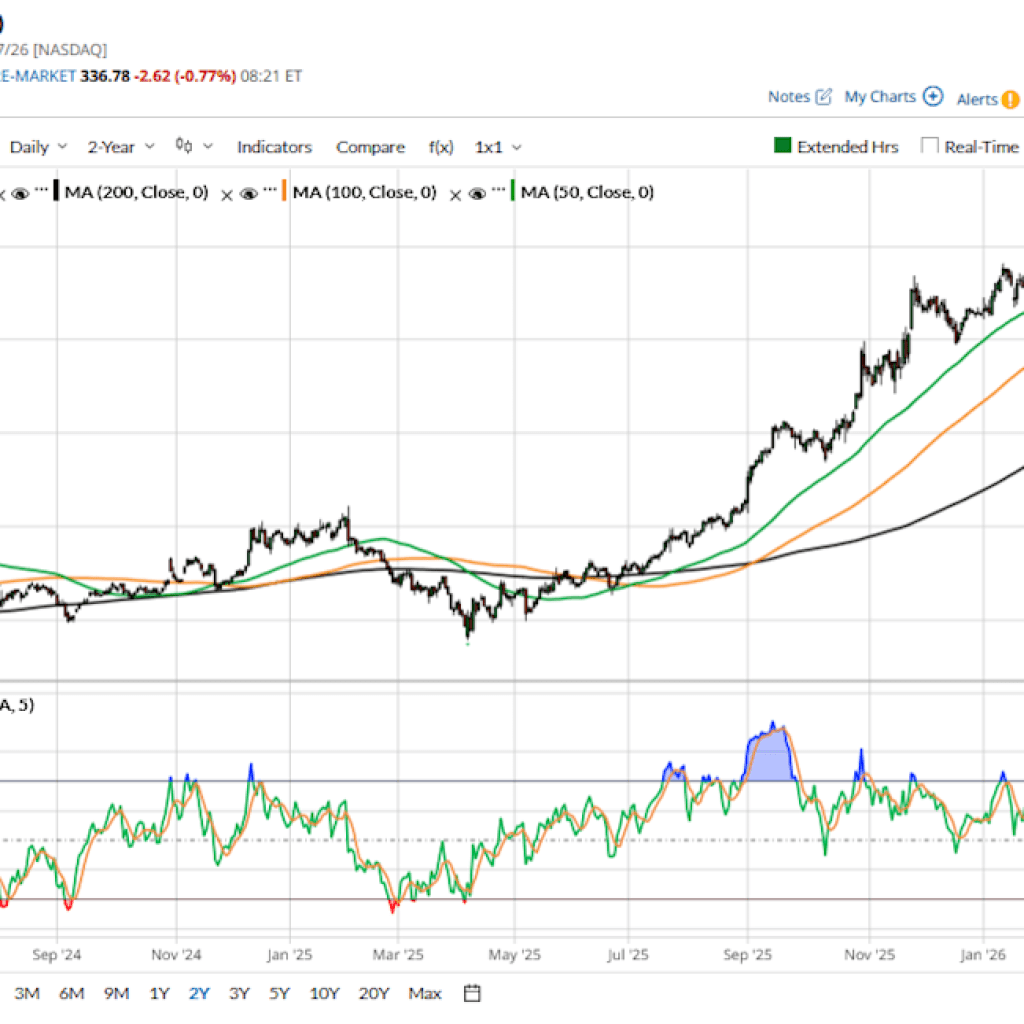Toggle the MA (200, Close, 0) visibility eye
This screenshot has width=1024, height=1024.
pyautogui.click(x=20, y=192)
